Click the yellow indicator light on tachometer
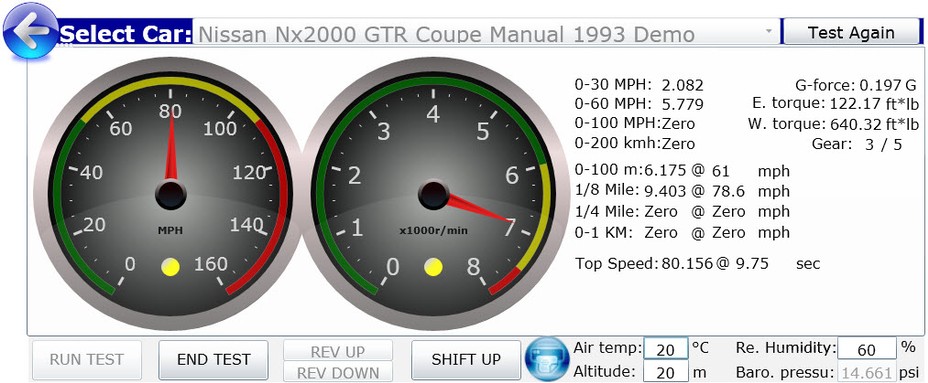 (x=433, y=267)
